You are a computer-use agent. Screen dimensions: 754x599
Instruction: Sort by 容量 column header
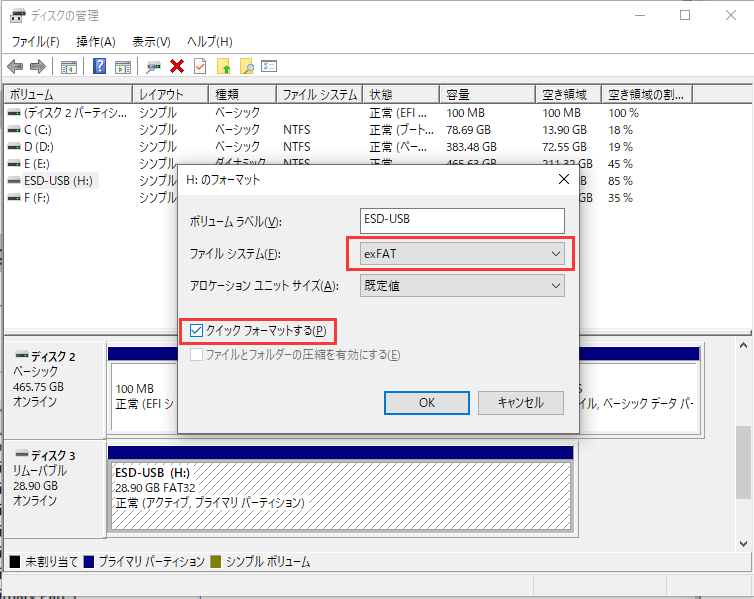point(488,94)
